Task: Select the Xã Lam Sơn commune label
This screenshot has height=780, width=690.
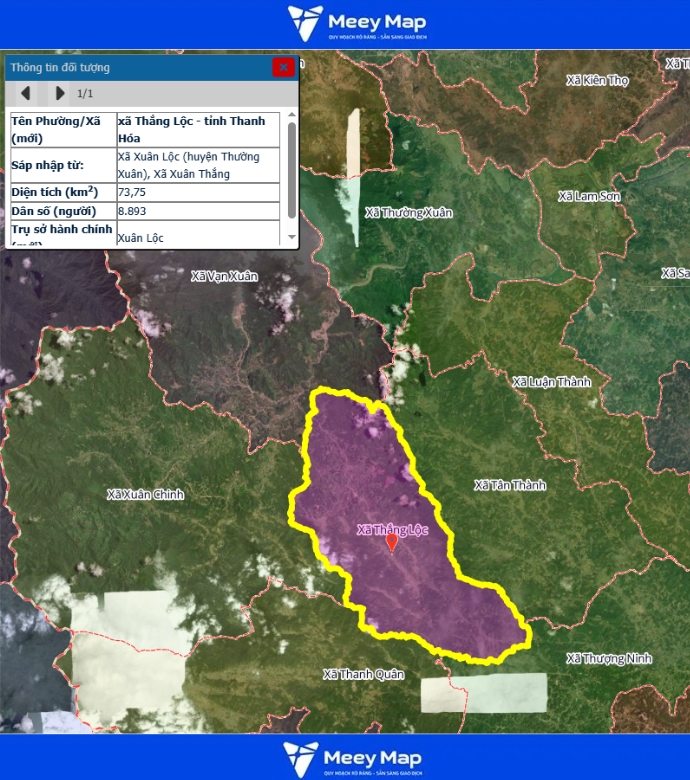Action: 589,196
